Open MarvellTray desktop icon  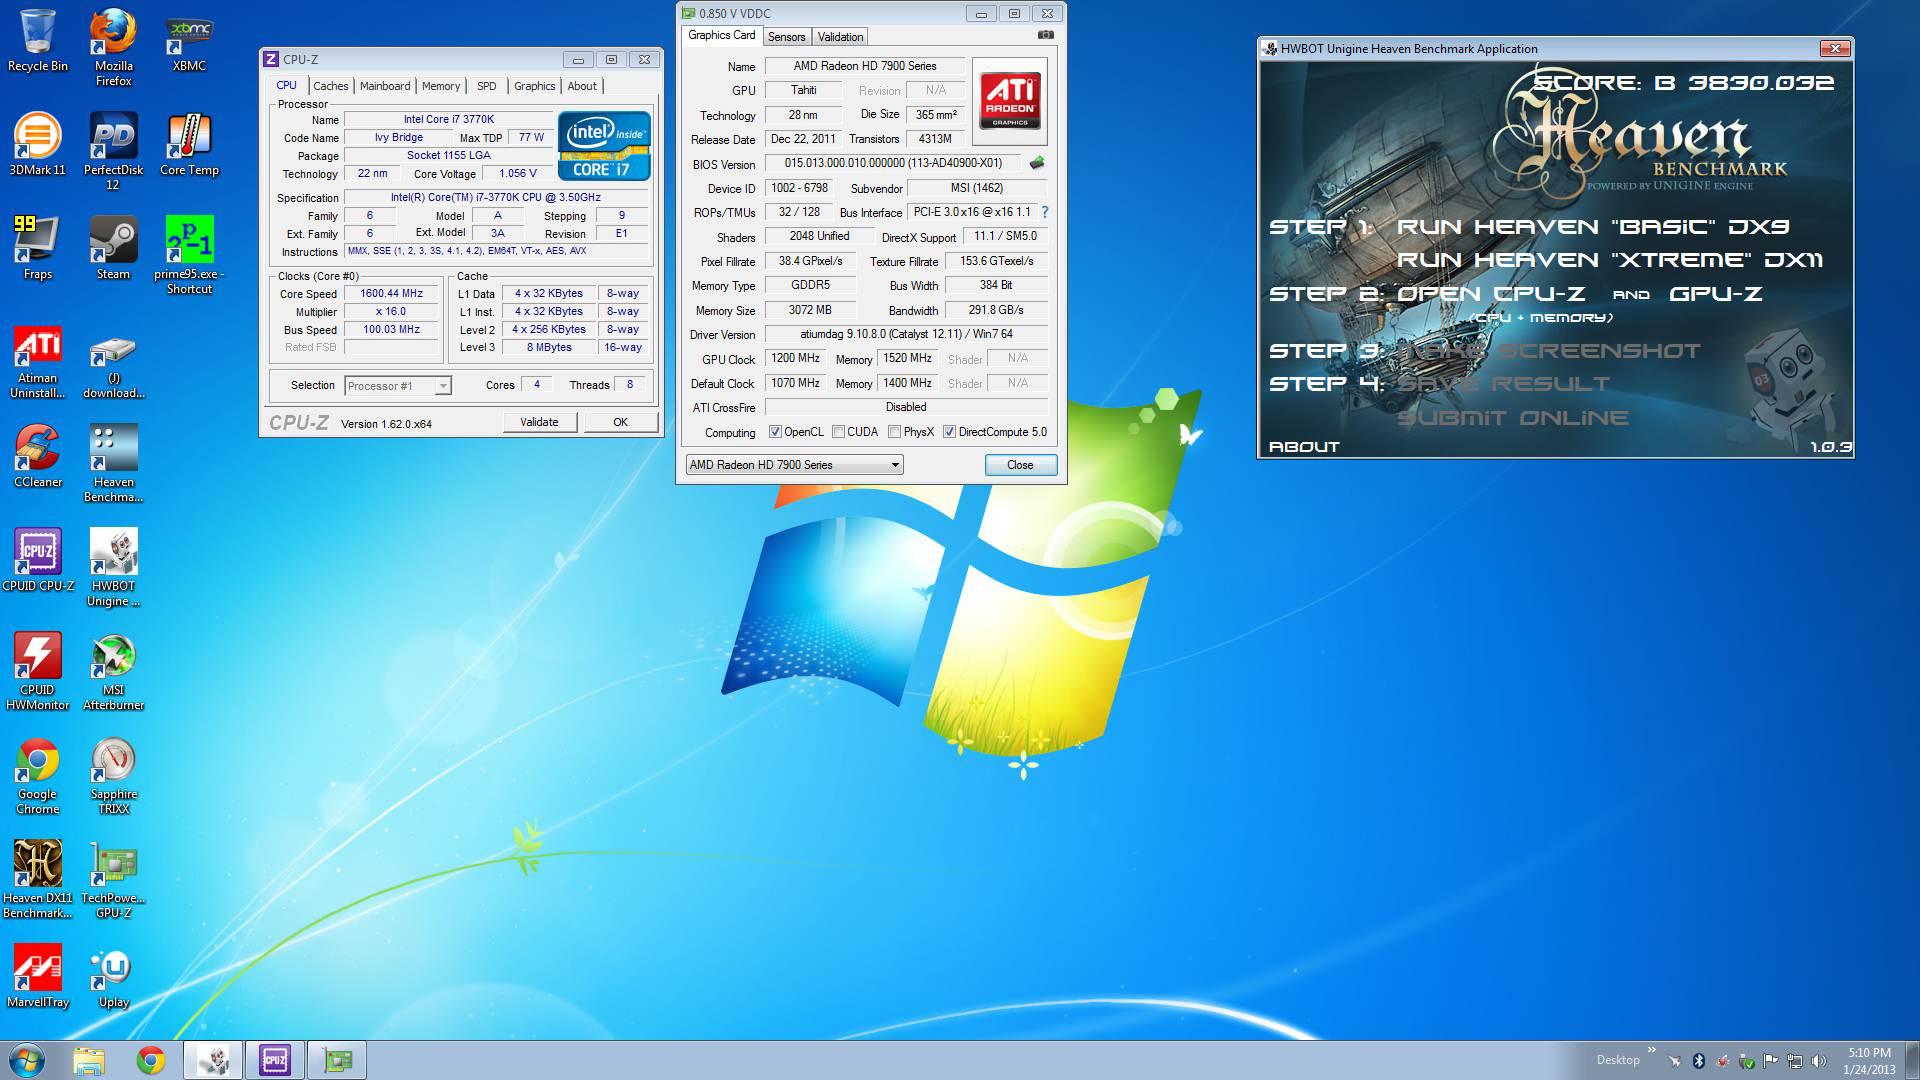click(x=38, y=978)
